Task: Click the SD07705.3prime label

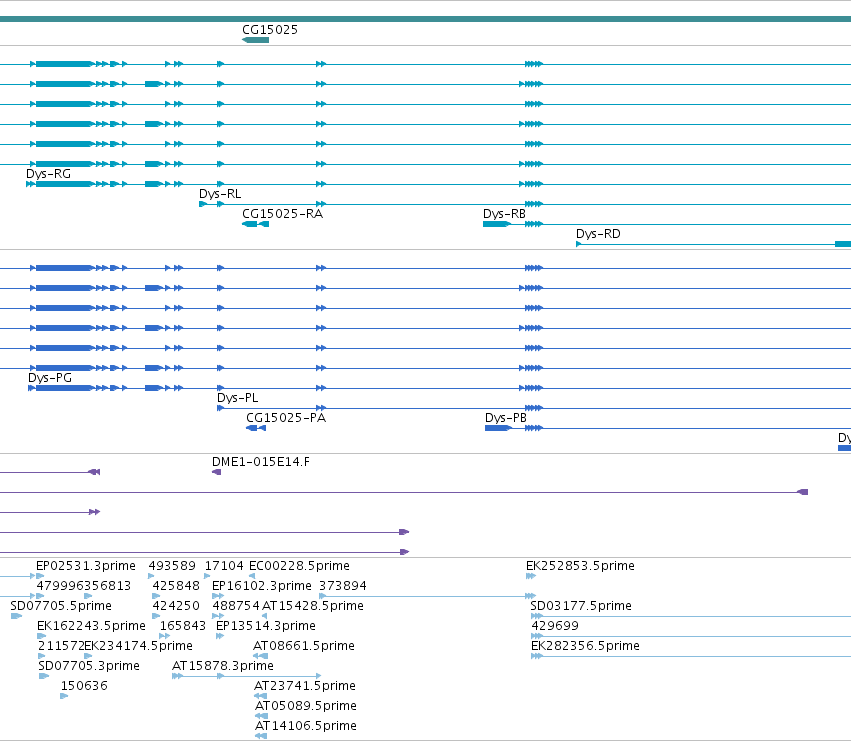Action: point(88,666)
